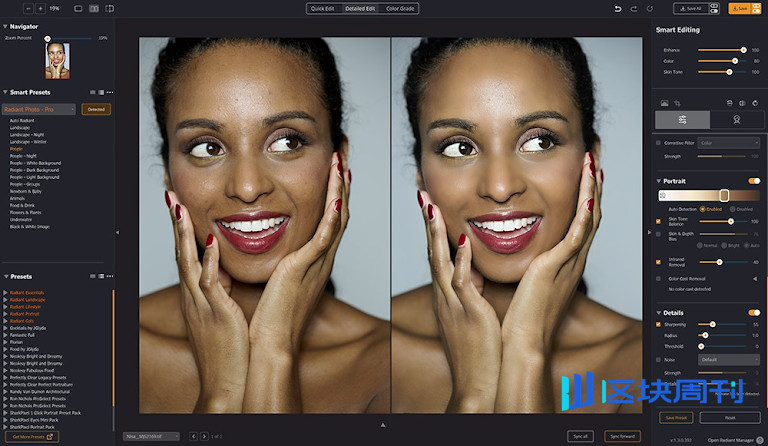
Task: Click the undo arrow icon
Action: 618,8
